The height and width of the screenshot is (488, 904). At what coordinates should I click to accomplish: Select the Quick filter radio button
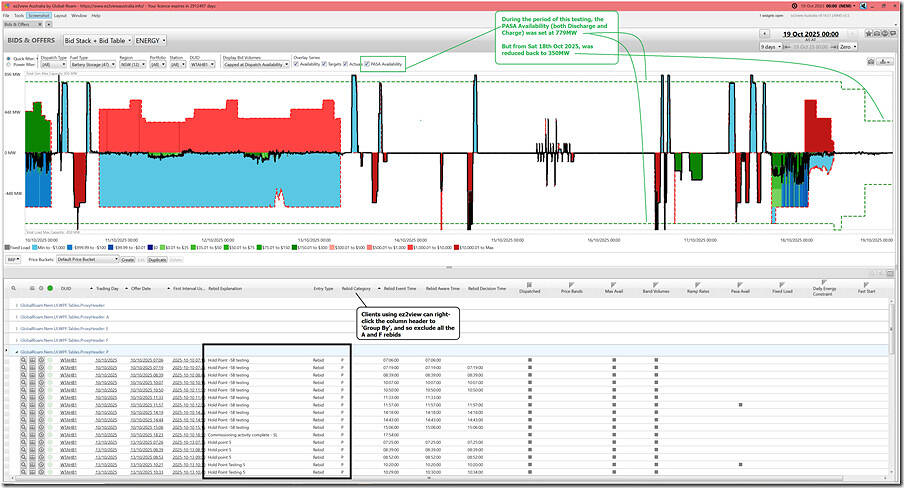pos(8,59)
